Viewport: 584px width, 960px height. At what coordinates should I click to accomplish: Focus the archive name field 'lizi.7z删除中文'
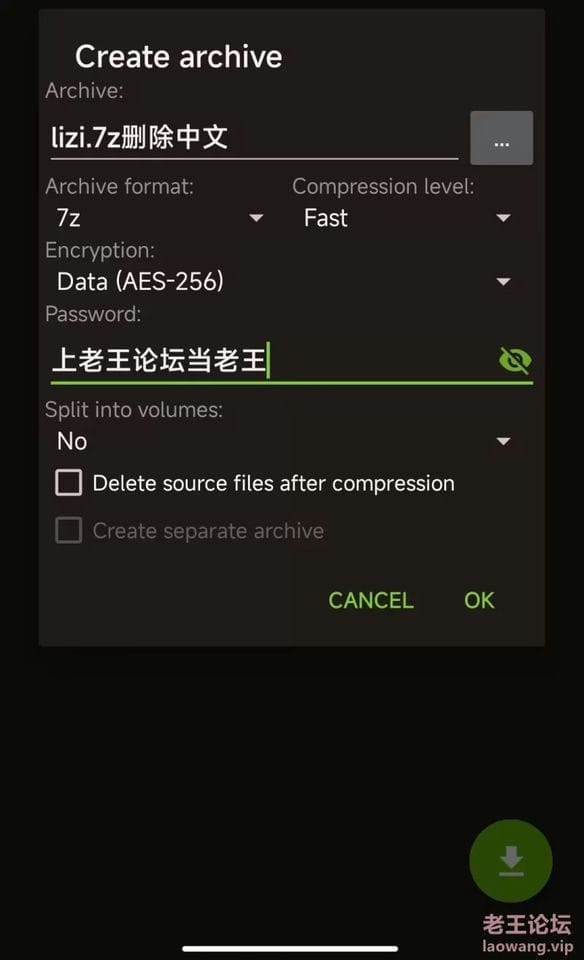point(254,137)
